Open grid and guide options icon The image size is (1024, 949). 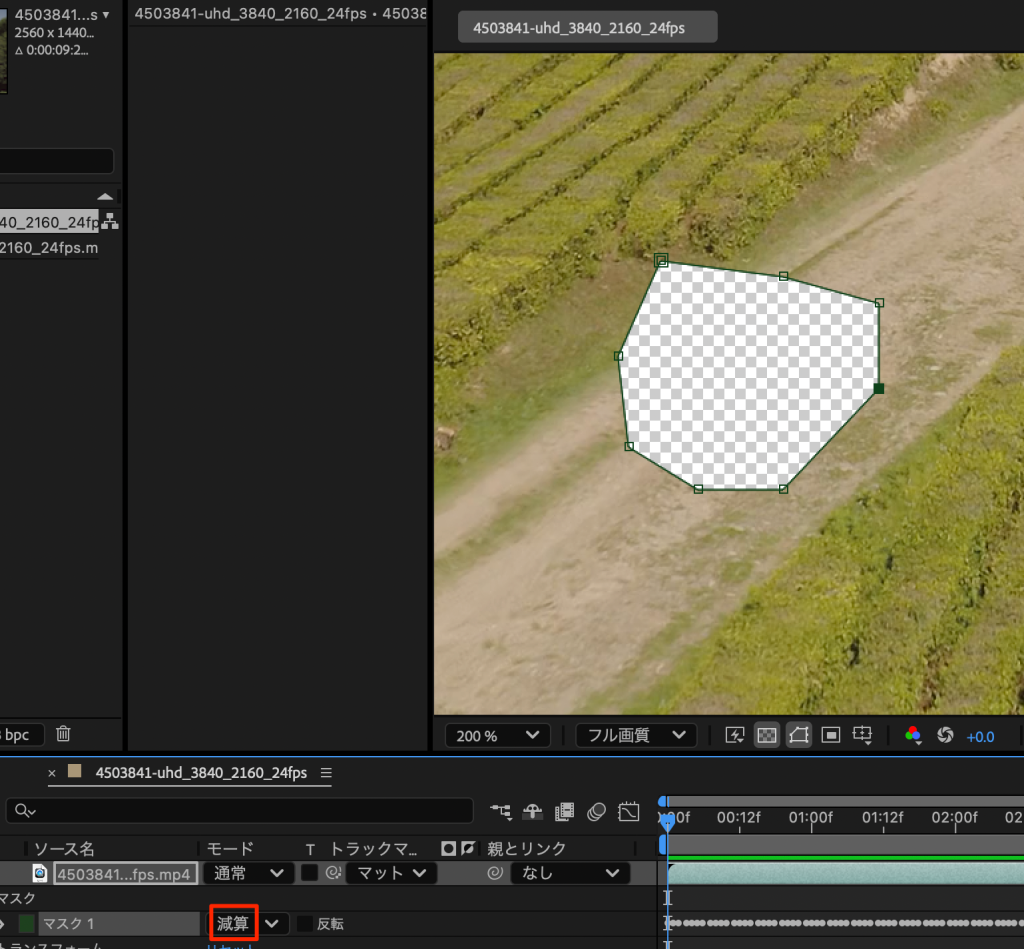pyautogui.click(x=863, y=736)
